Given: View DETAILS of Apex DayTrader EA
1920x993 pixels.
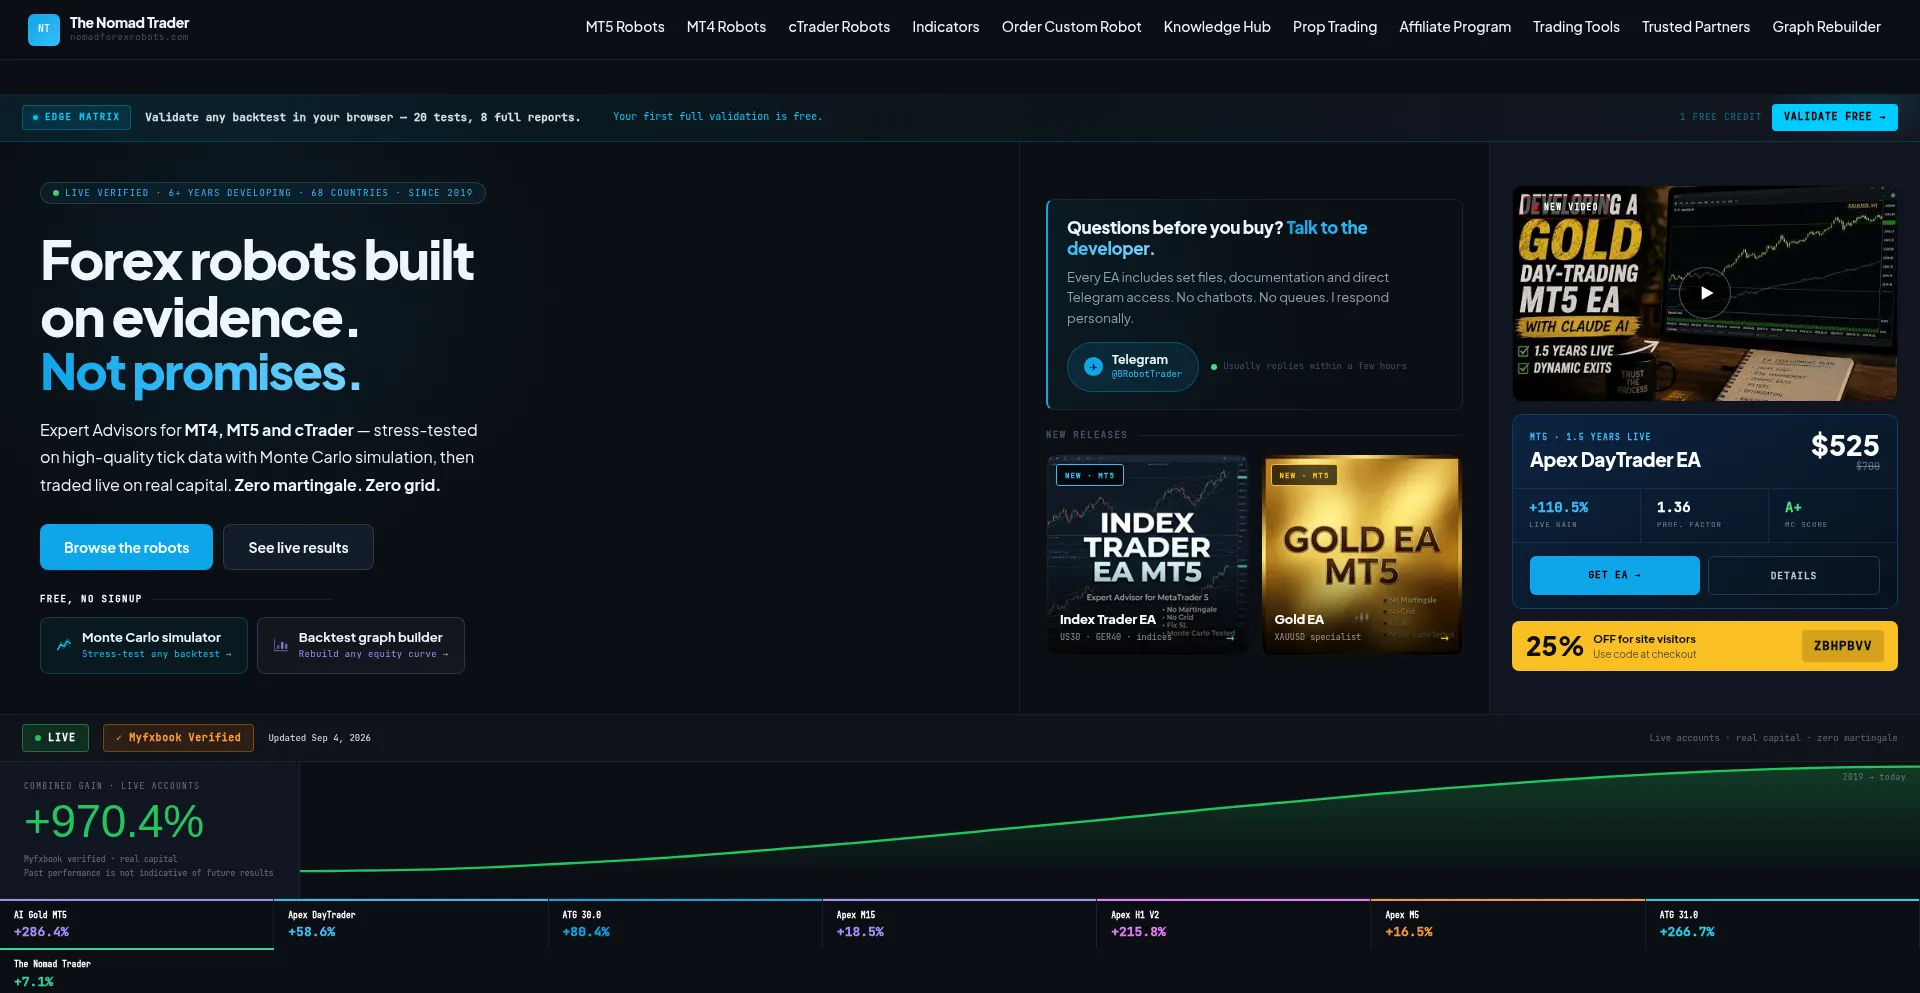Looking at the screenshot, I should (x=1793, y=575).
